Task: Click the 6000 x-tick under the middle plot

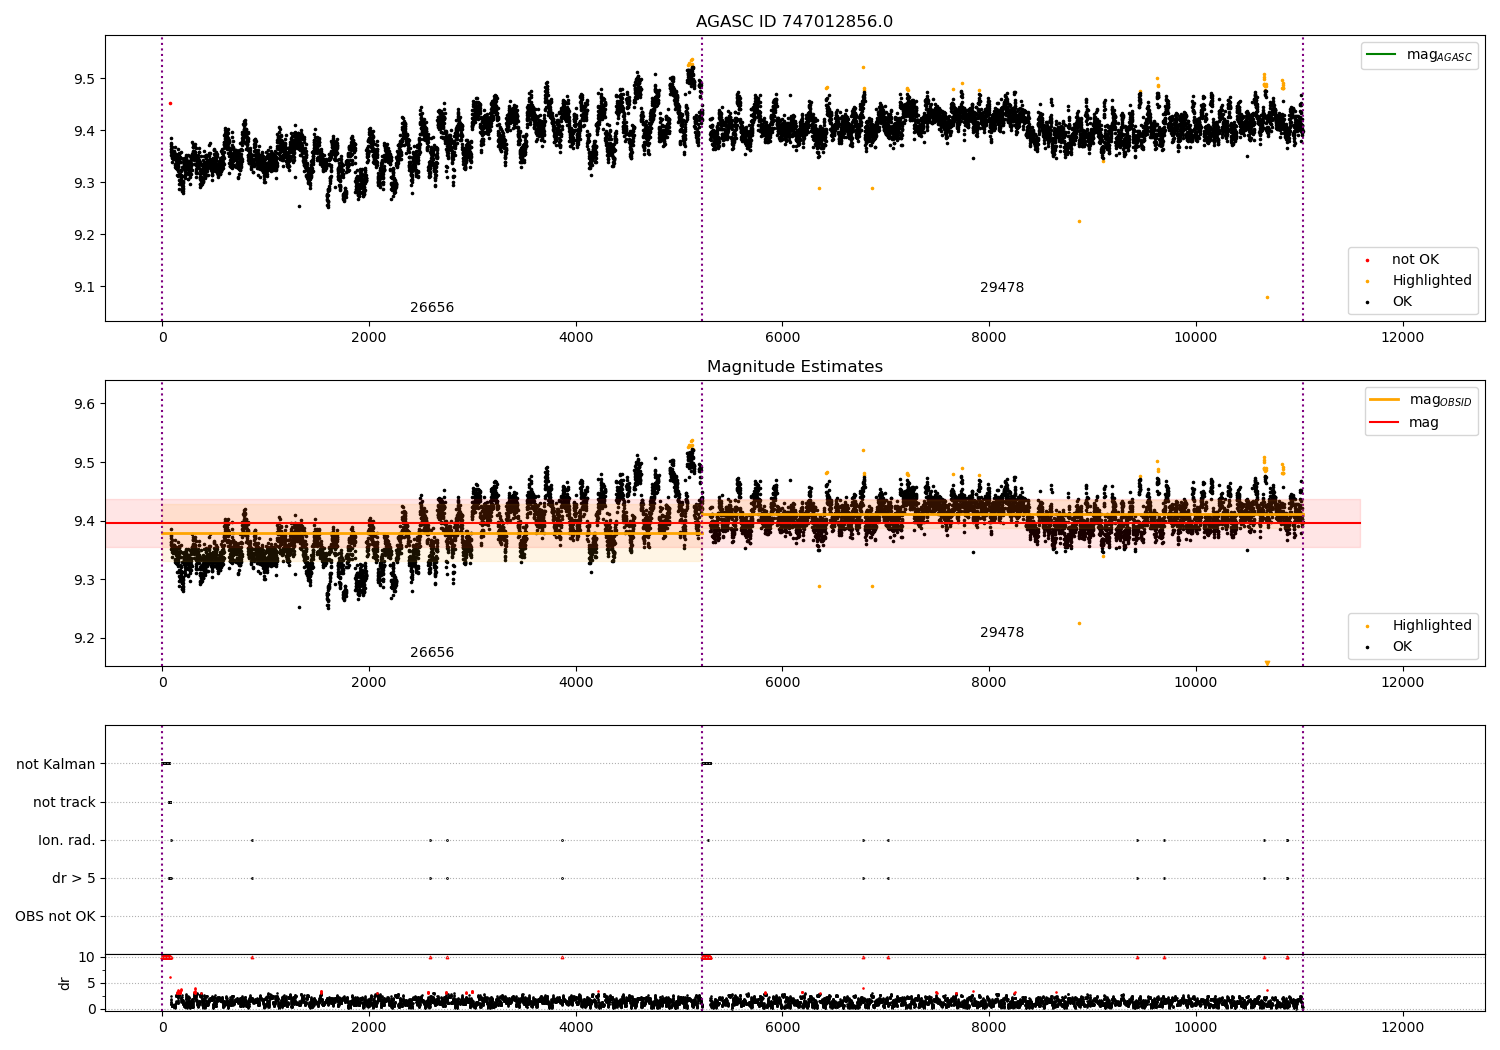Action: [x=782, y=683]
